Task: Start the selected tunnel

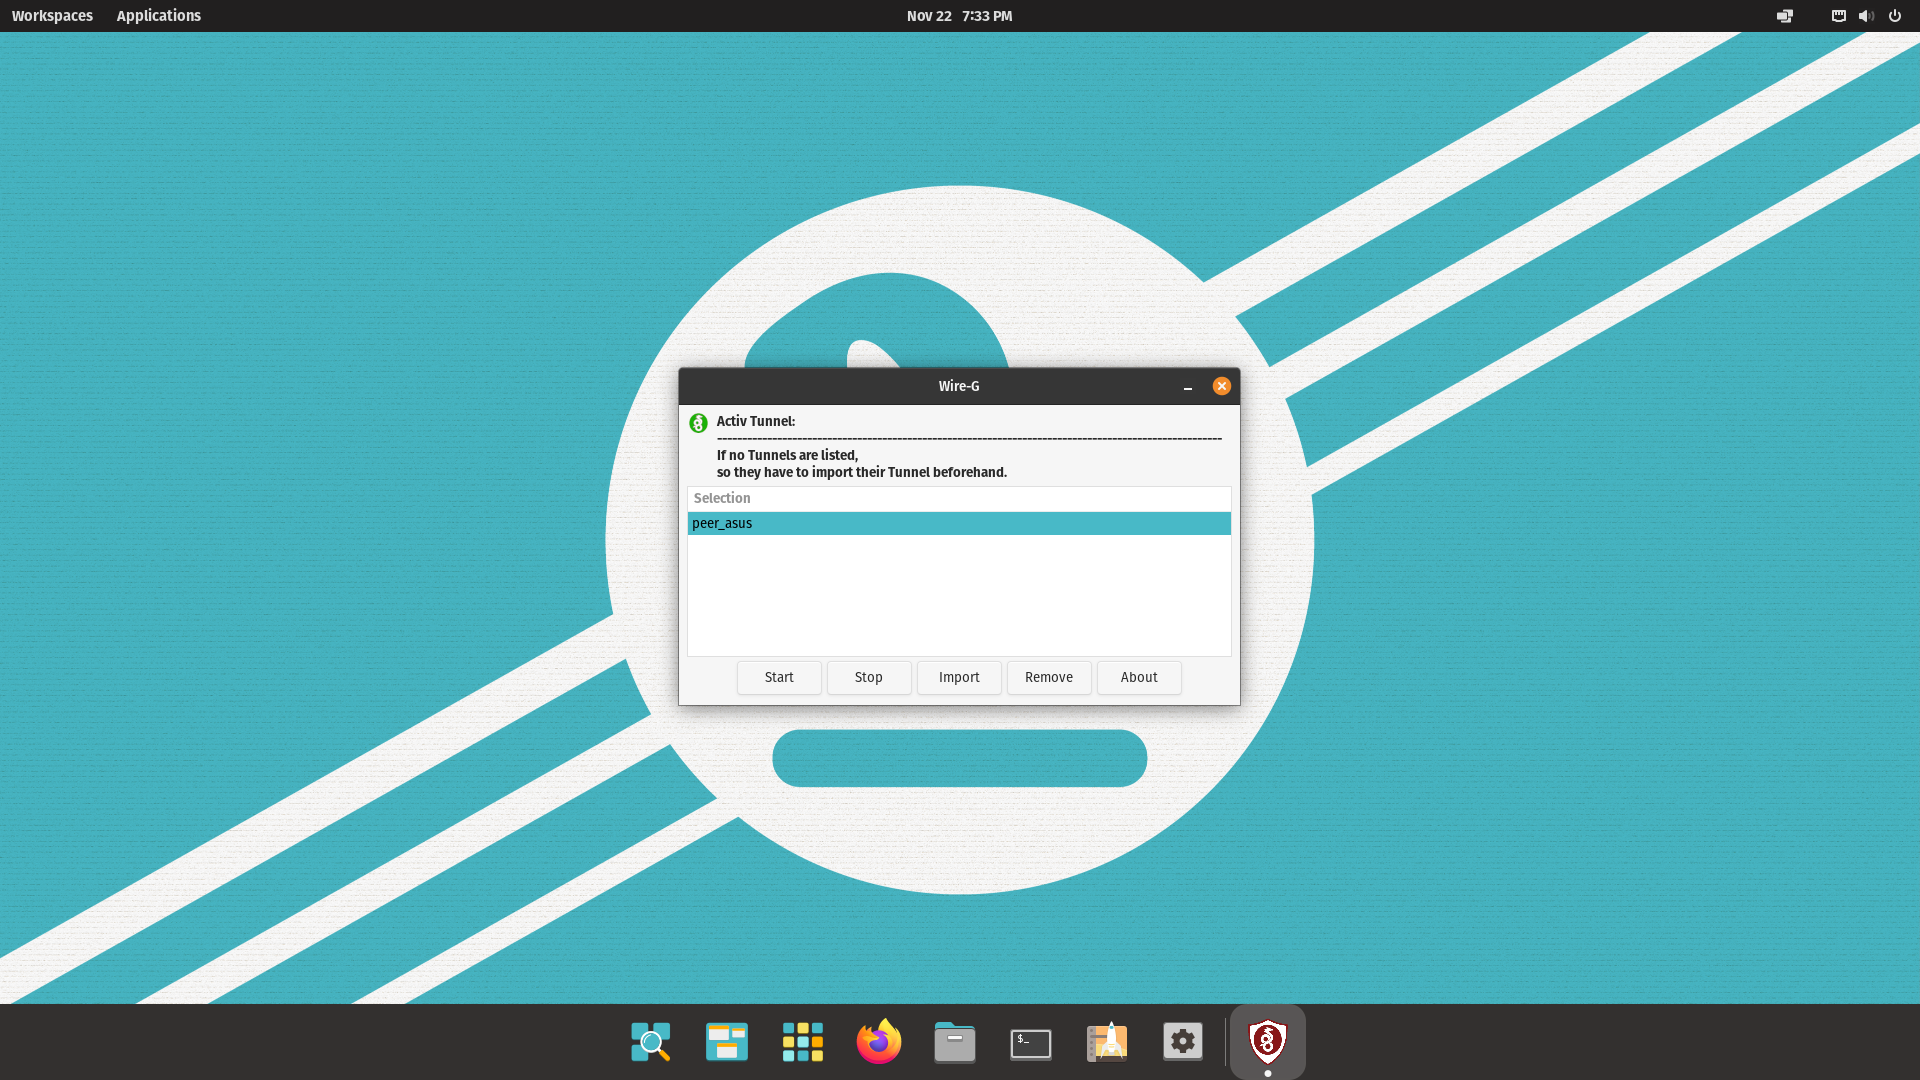Action: pos(779,677)
